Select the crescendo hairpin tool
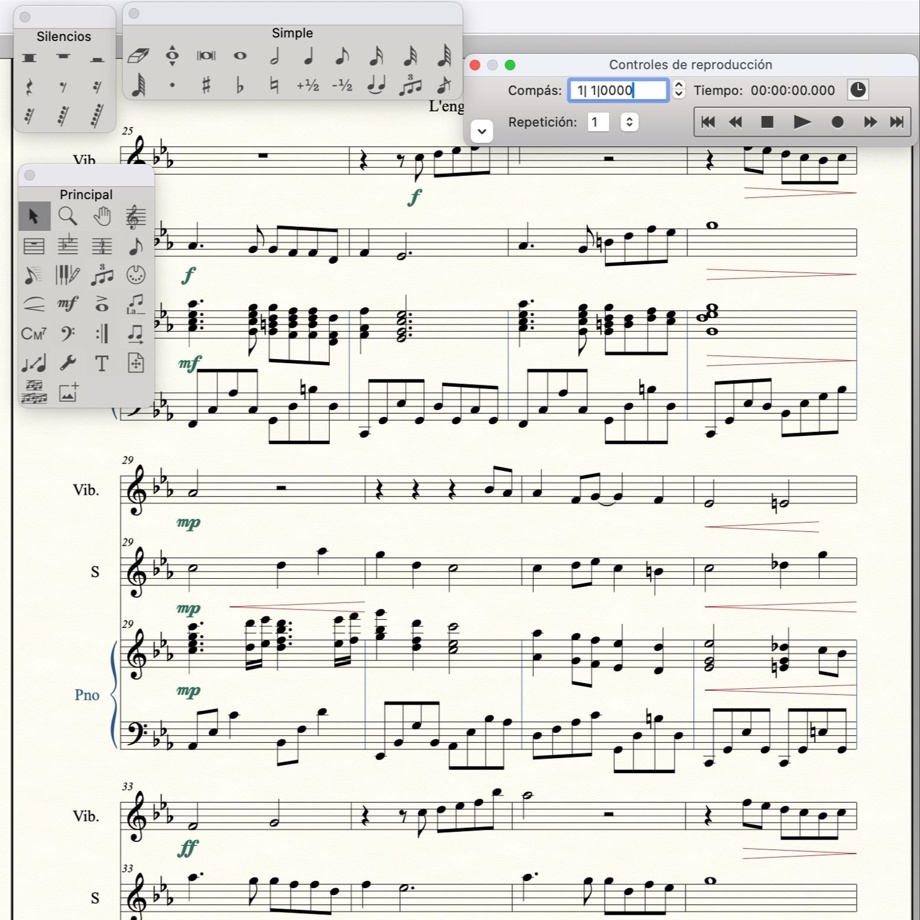 coord(32,303)
